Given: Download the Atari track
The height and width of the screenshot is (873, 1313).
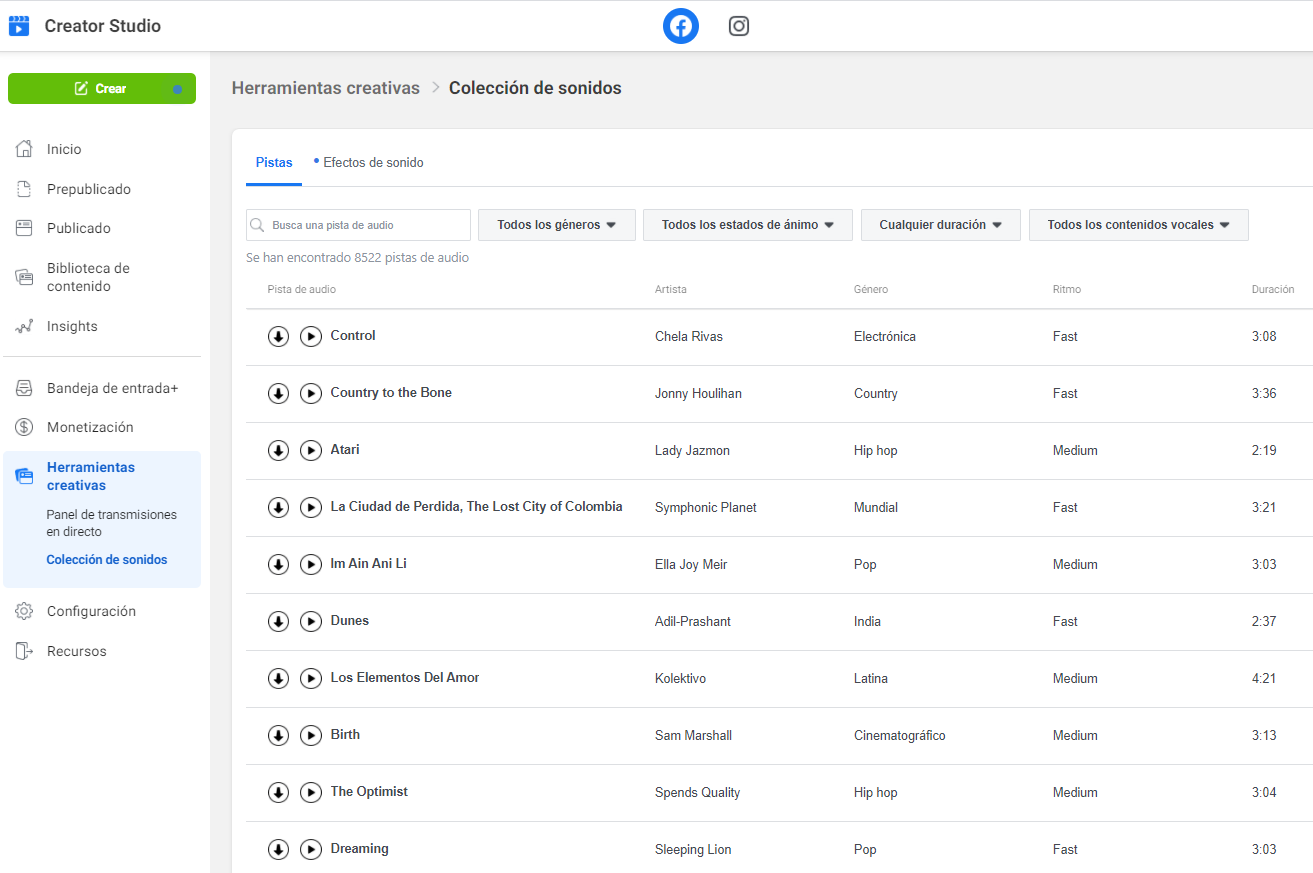Looking at the screenshot, I should click(278, 451).
